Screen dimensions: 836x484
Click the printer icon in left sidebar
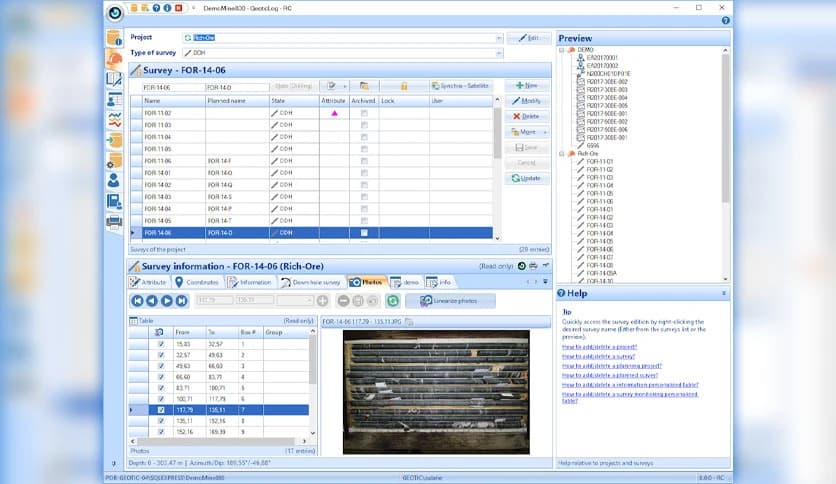114,222
